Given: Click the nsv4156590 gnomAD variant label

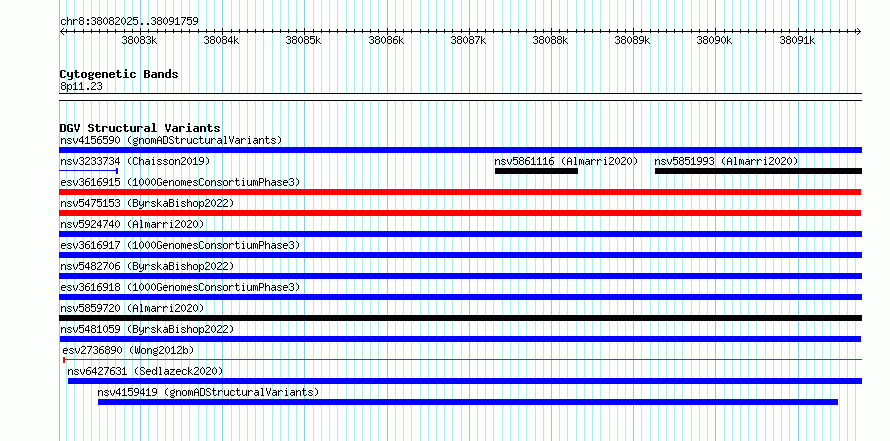Looking at the screenshot, I should [x=171, y=140].
